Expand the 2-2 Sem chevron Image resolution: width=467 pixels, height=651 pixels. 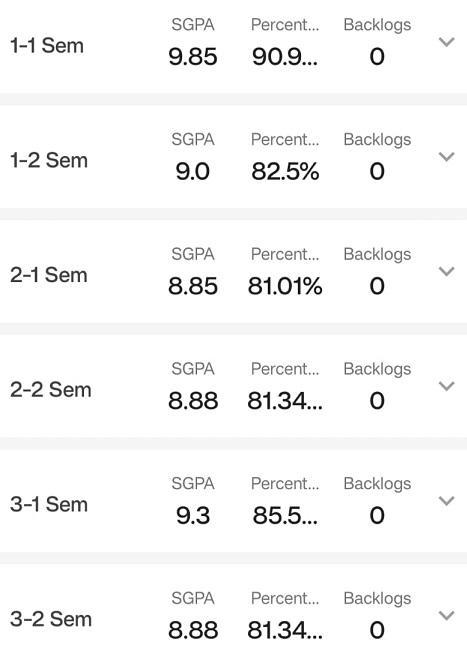click(x=446, y=386)
